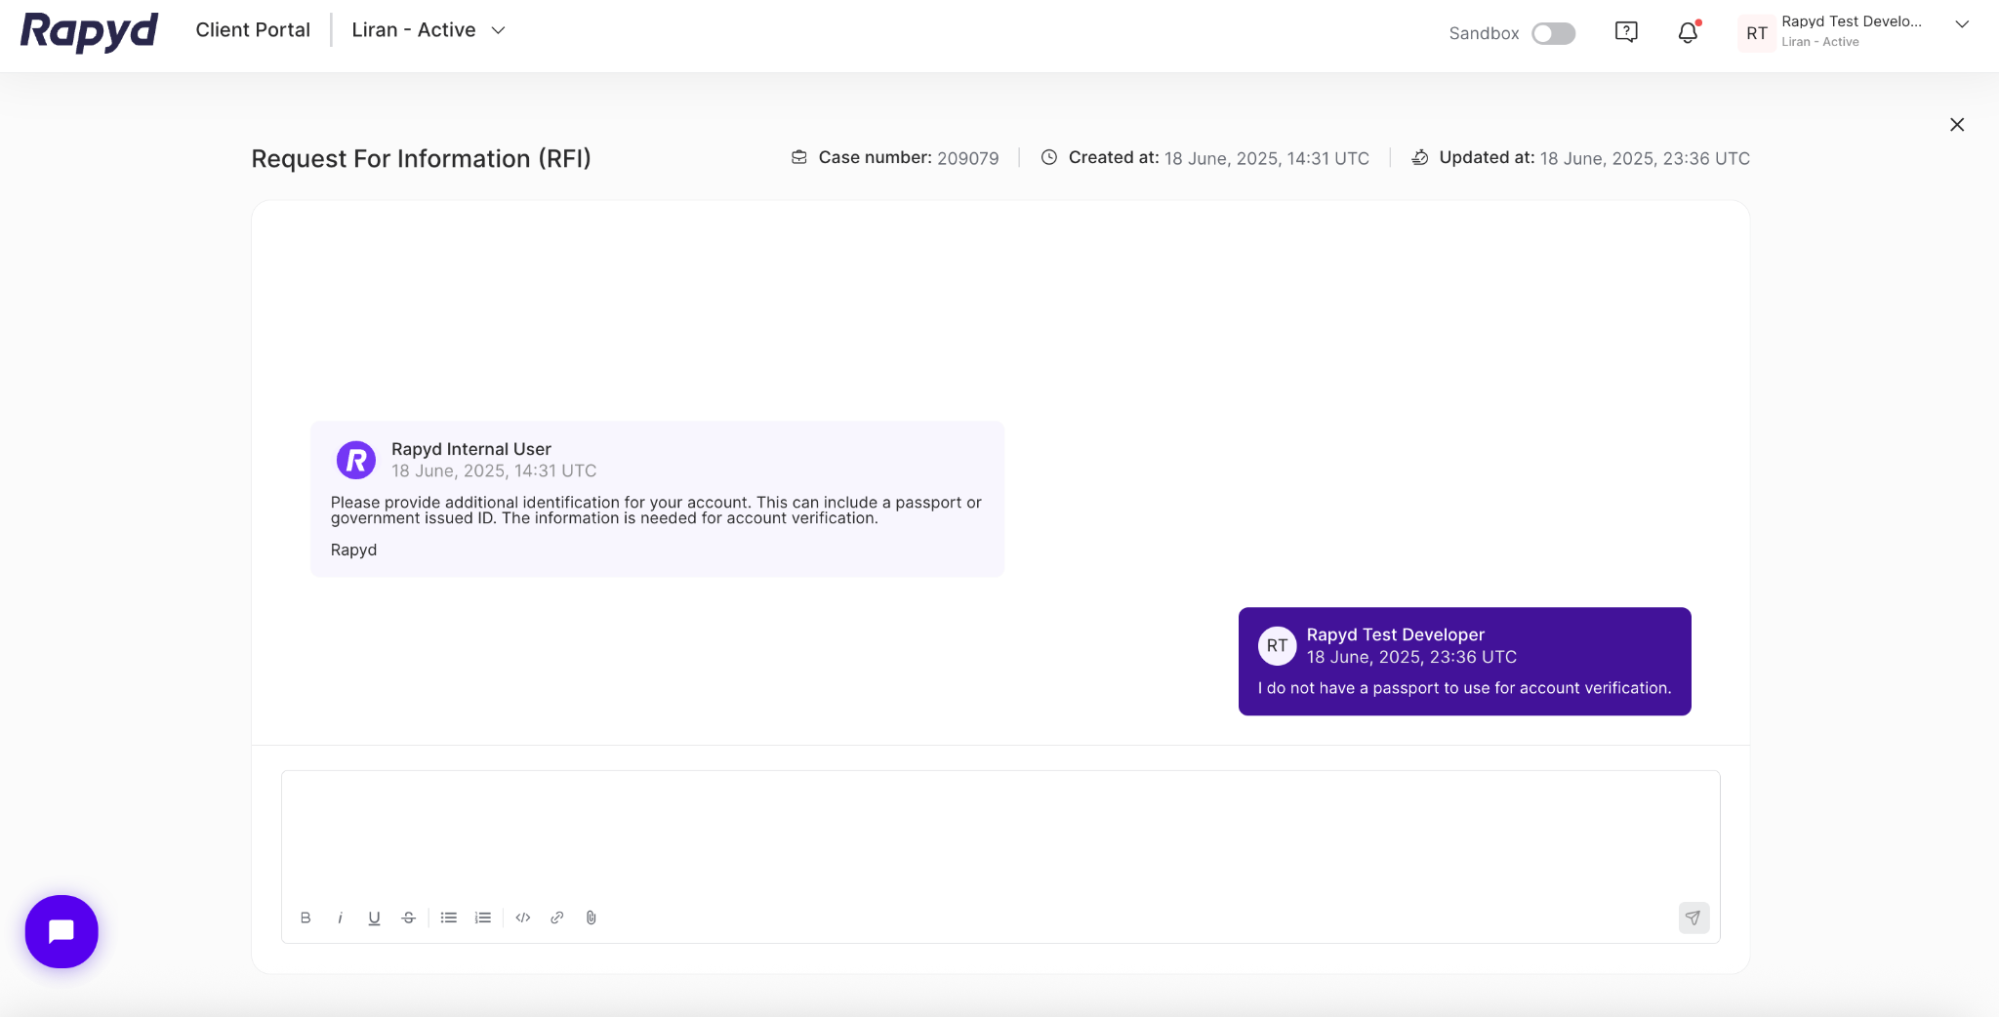Image resolution: width=1999 pixels, height=1018 pixels.
Task: Open the Liran - Active account dropdown
Action: coord(428,30)
